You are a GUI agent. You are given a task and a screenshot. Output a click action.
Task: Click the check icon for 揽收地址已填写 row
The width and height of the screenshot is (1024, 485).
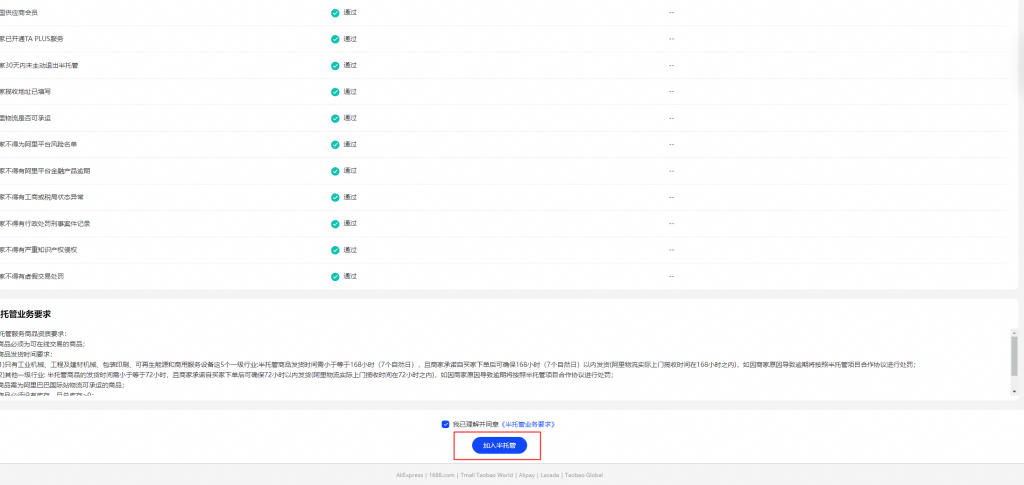pos(335,92)
